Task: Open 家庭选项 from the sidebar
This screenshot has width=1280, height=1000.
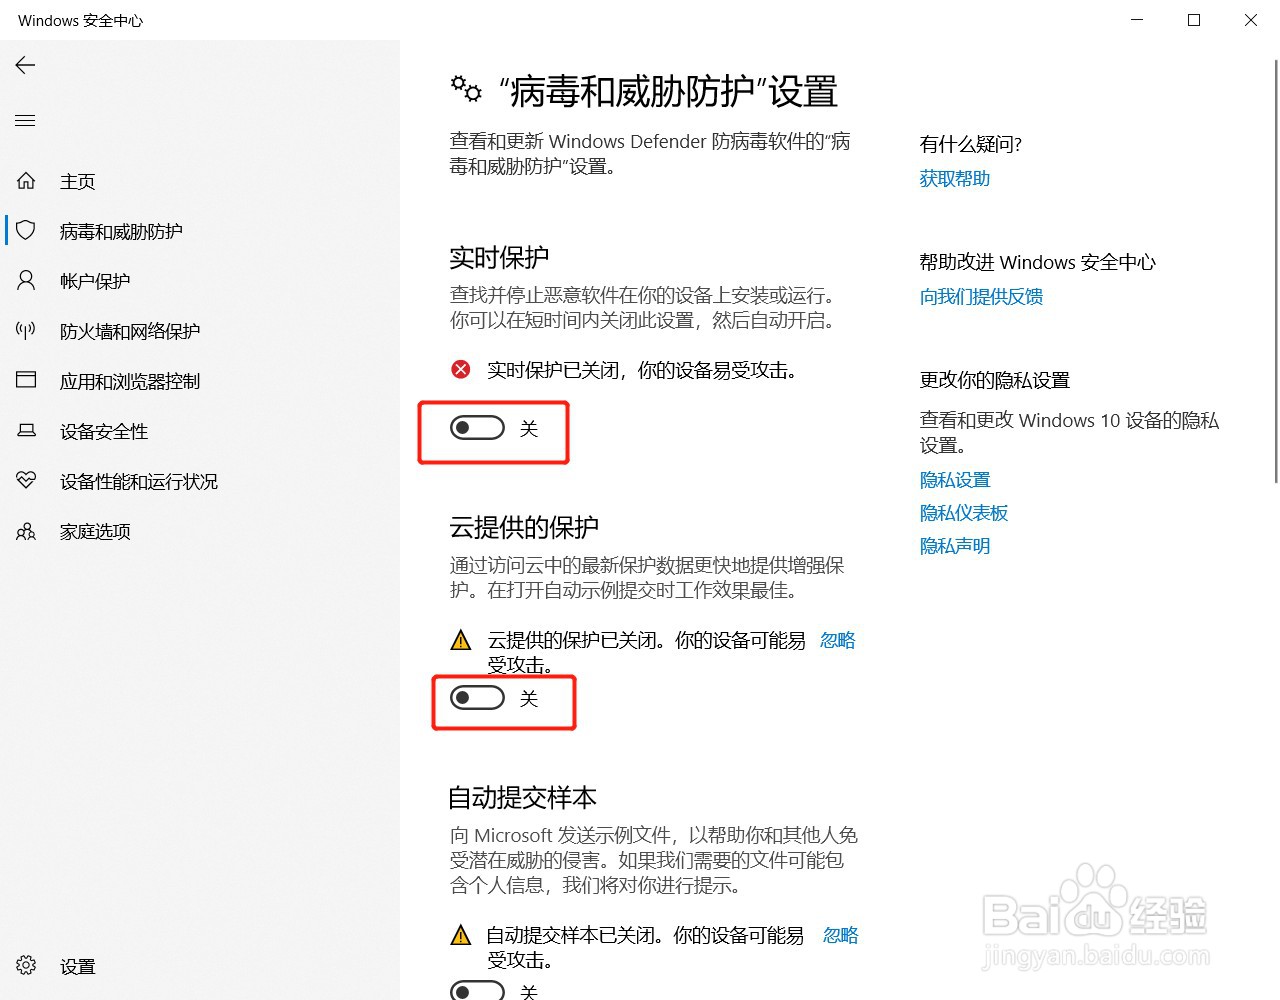Action: pos(96,531)
